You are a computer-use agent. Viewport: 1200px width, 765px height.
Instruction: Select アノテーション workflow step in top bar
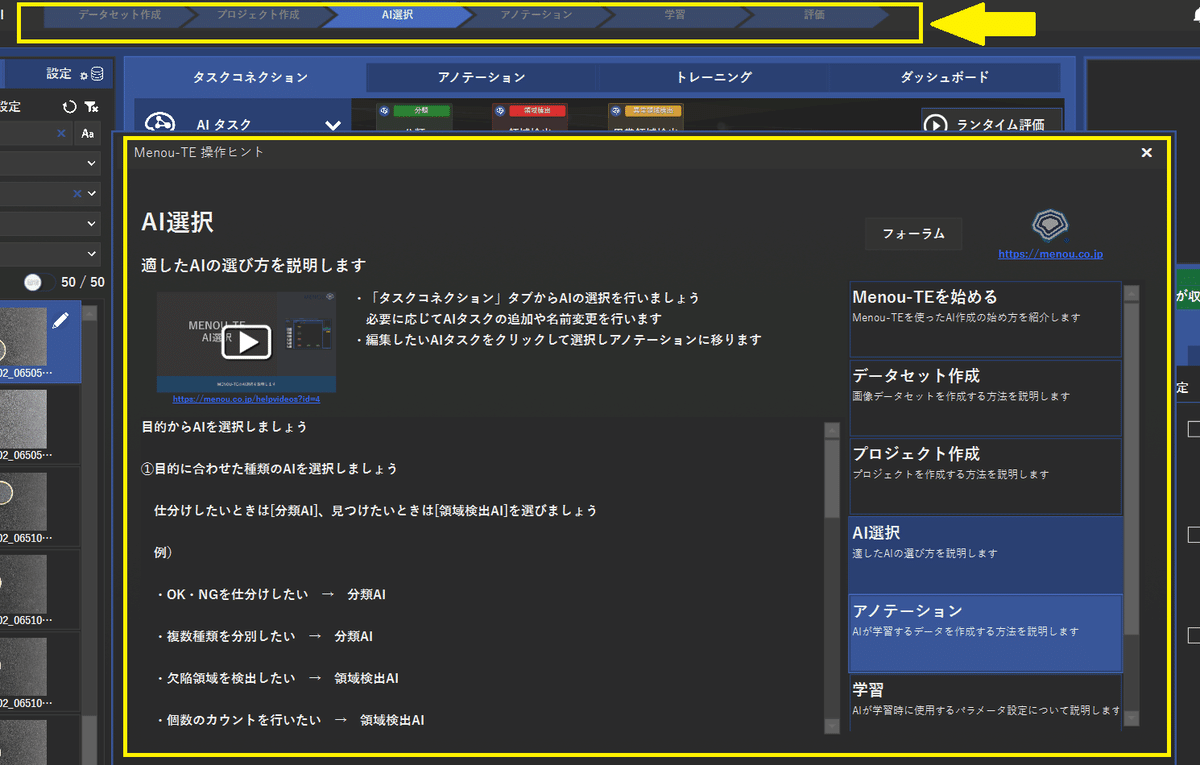(536, 16)
